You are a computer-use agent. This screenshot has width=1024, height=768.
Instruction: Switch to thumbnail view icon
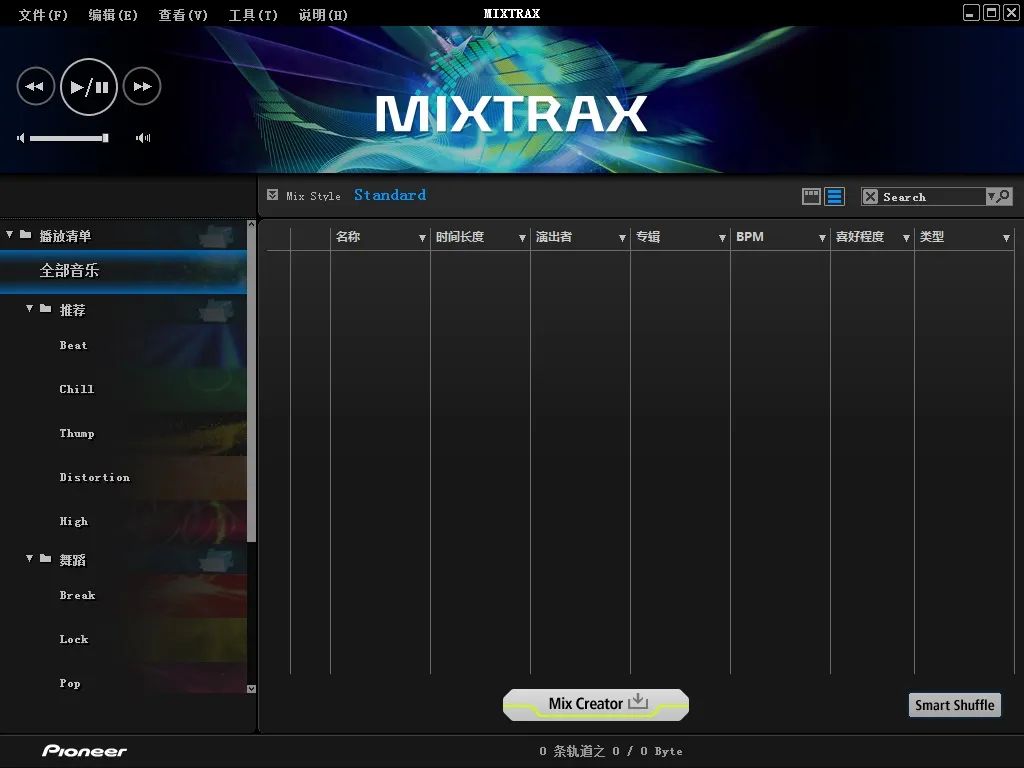[x=811, y=197]
